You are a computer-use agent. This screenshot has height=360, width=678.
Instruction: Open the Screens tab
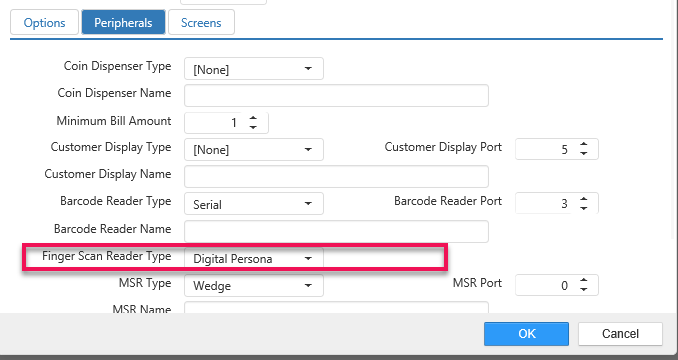[x=201, y=22]
